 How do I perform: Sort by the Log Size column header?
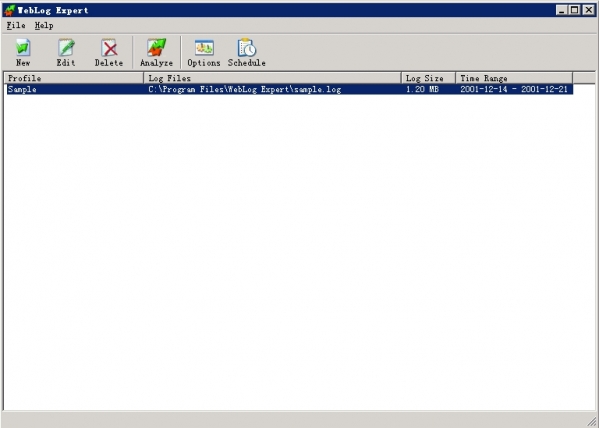428,78
